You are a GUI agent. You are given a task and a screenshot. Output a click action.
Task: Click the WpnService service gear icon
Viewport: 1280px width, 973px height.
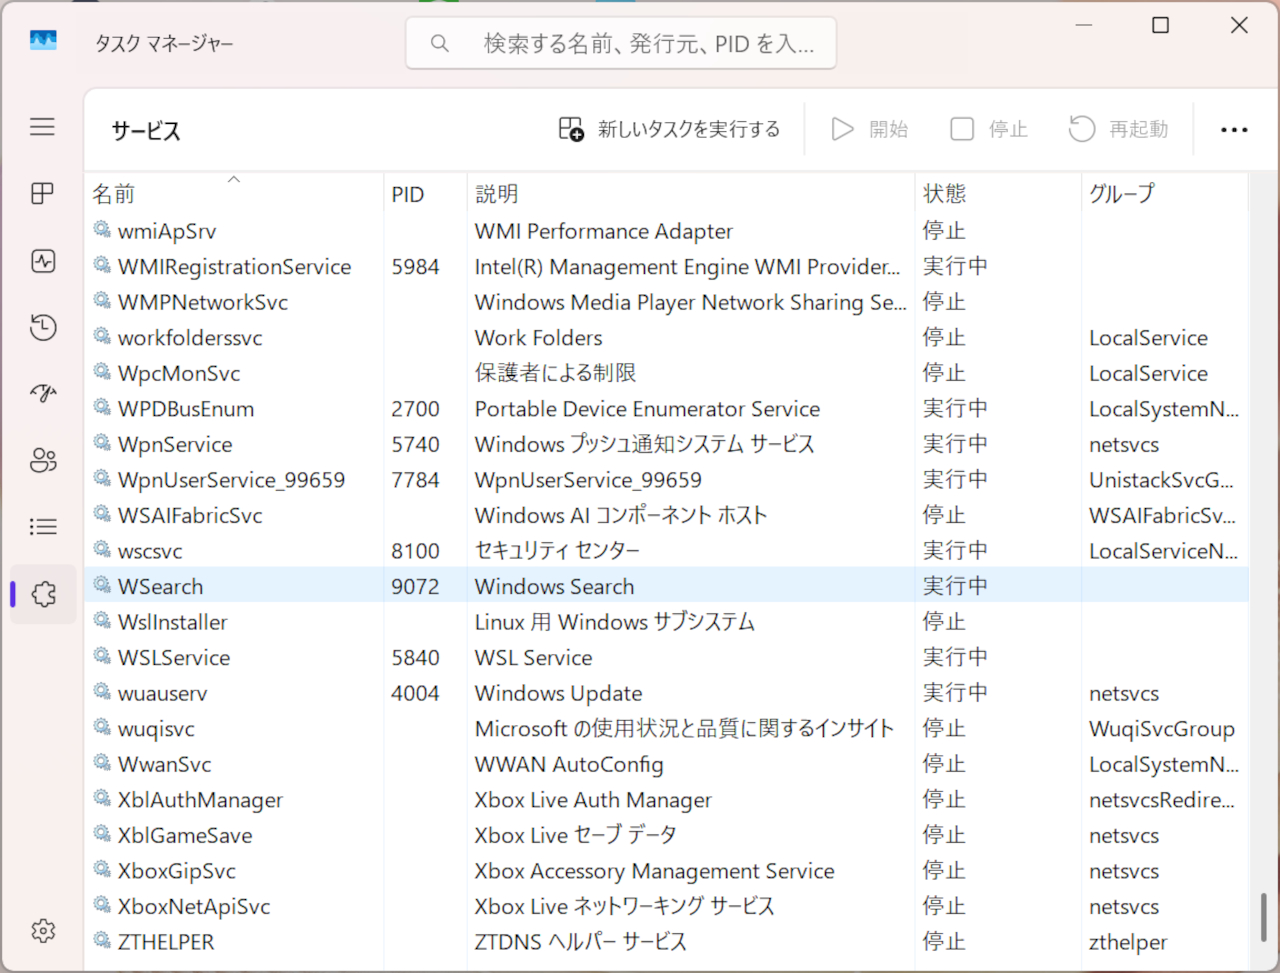tap(102, 443)
